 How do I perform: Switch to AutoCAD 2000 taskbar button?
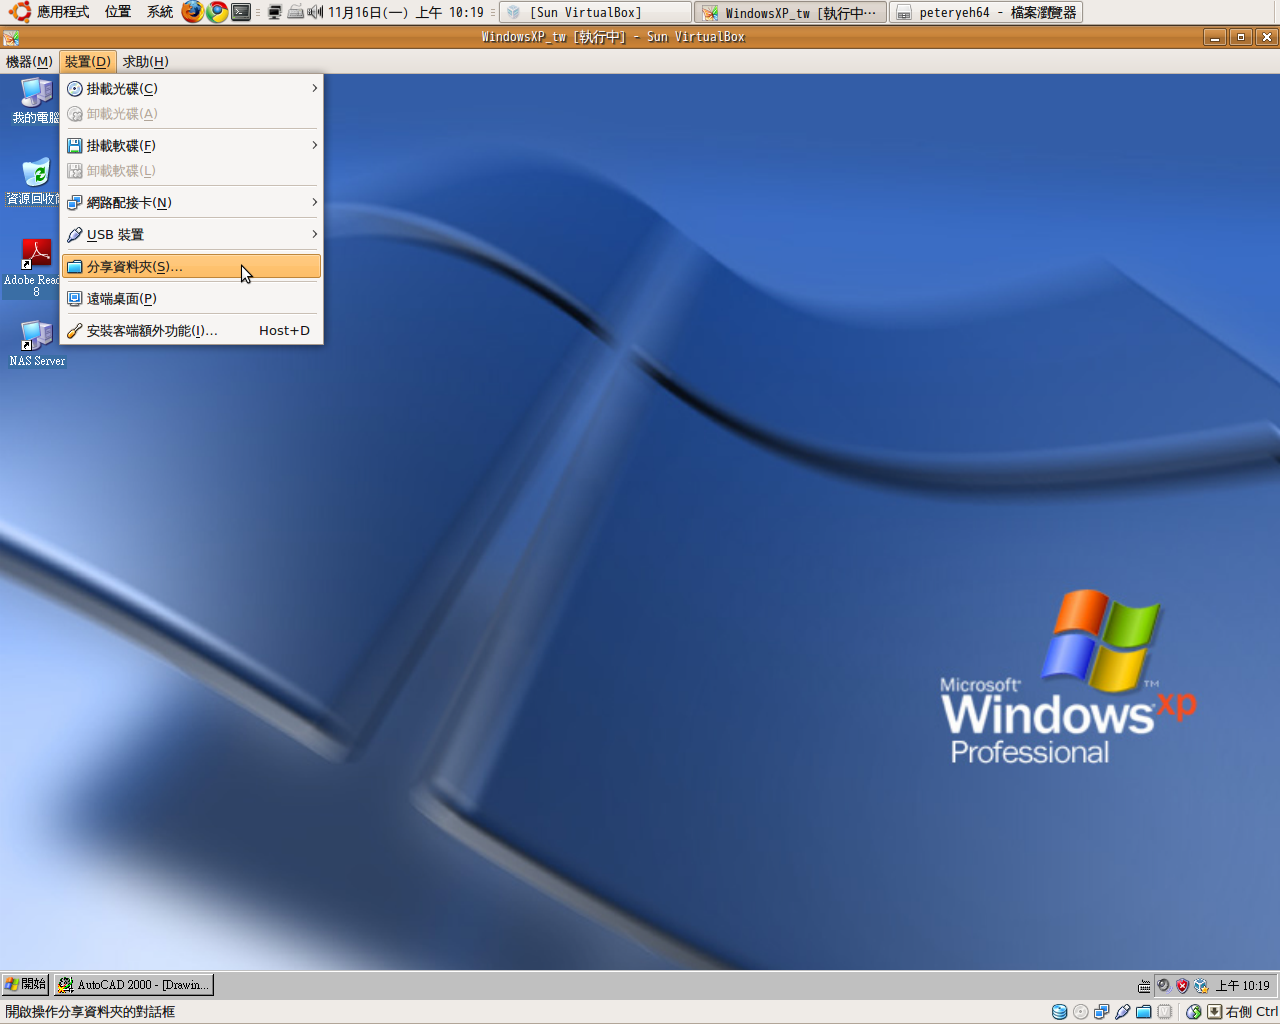pos(133,985)
